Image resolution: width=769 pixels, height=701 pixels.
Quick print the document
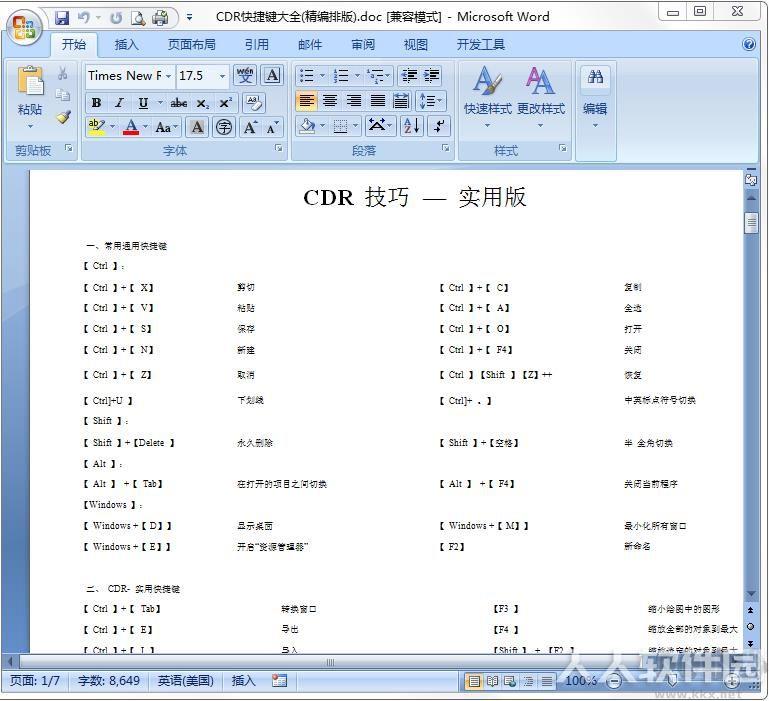click(160, 18)
